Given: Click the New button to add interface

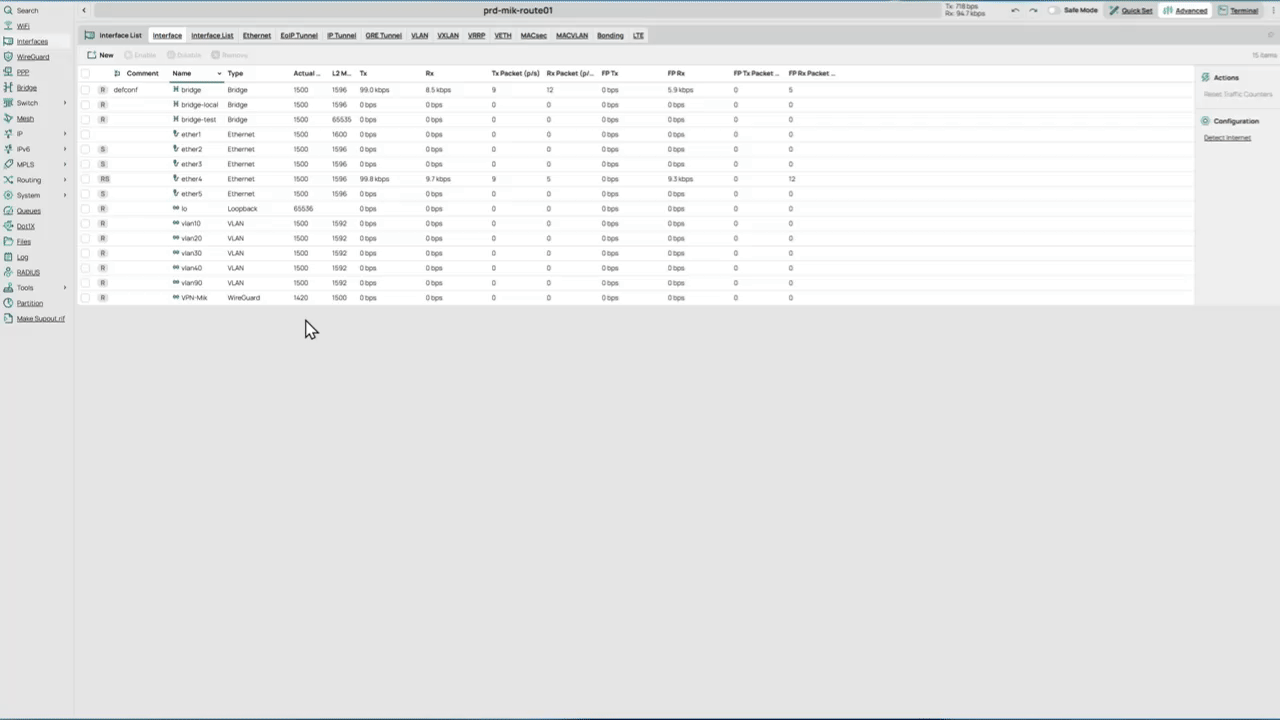Looking at the screenshot, I should [x=100, y=55].
